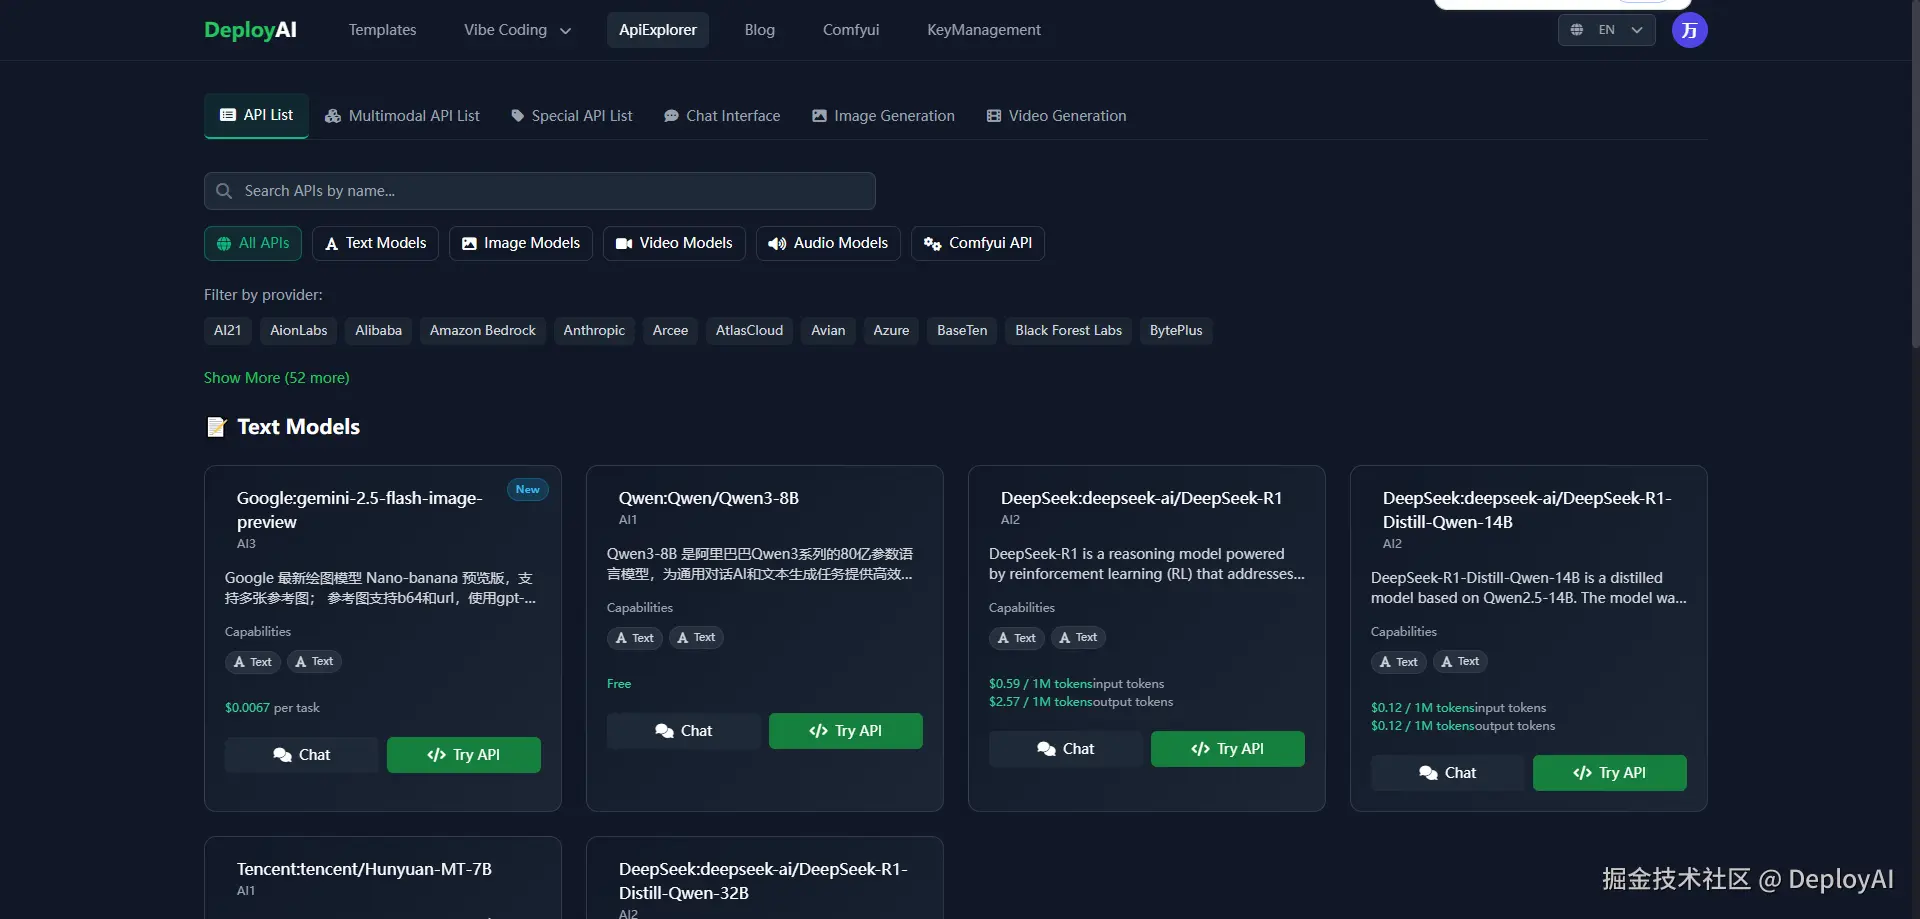Click the globe language icon
1920x919 pixels.
click(1576, 30)
